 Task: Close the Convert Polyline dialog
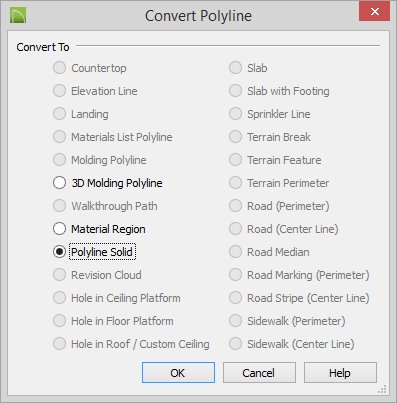pyautogui.click(x=374, y=12)
